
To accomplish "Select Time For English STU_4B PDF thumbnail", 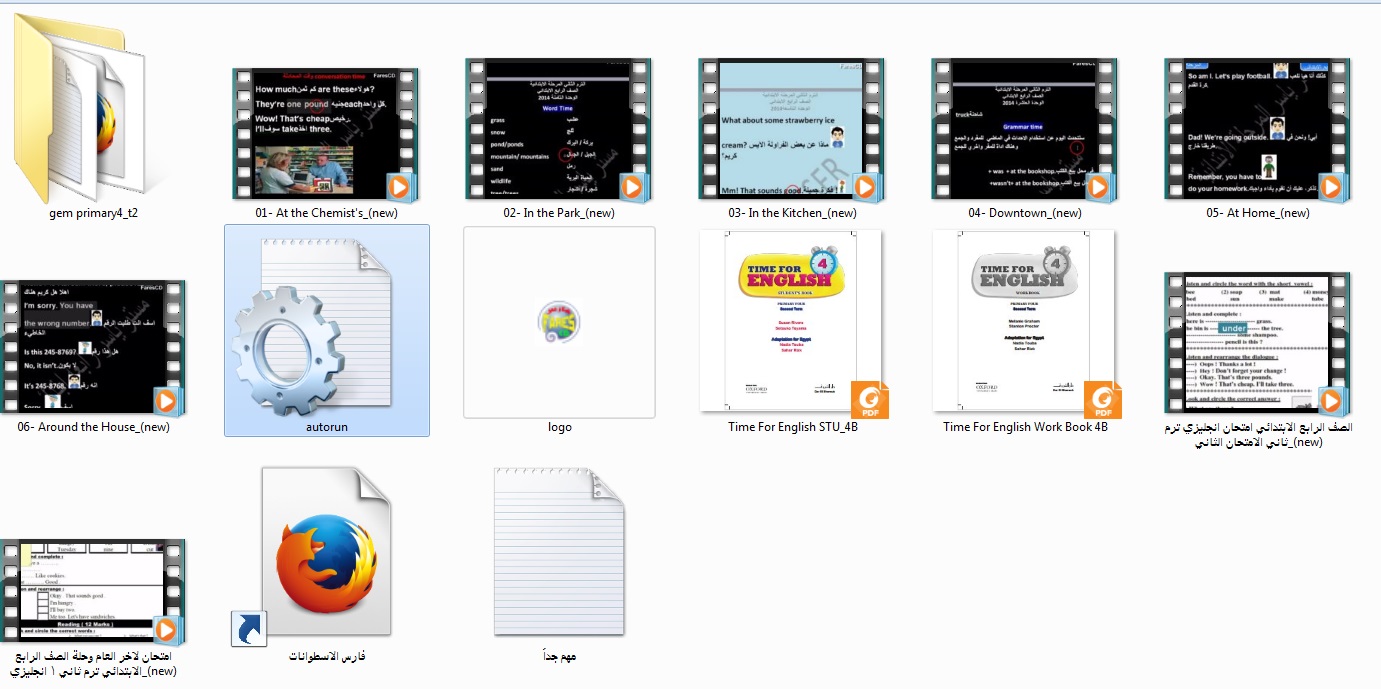I will (792, 322).
